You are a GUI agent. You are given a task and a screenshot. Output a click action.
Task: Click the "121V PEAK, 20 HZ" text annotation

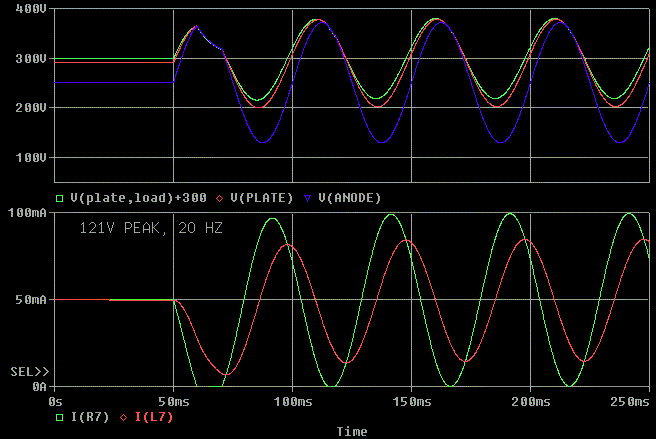pyautogui.click(x=151, y=229)
